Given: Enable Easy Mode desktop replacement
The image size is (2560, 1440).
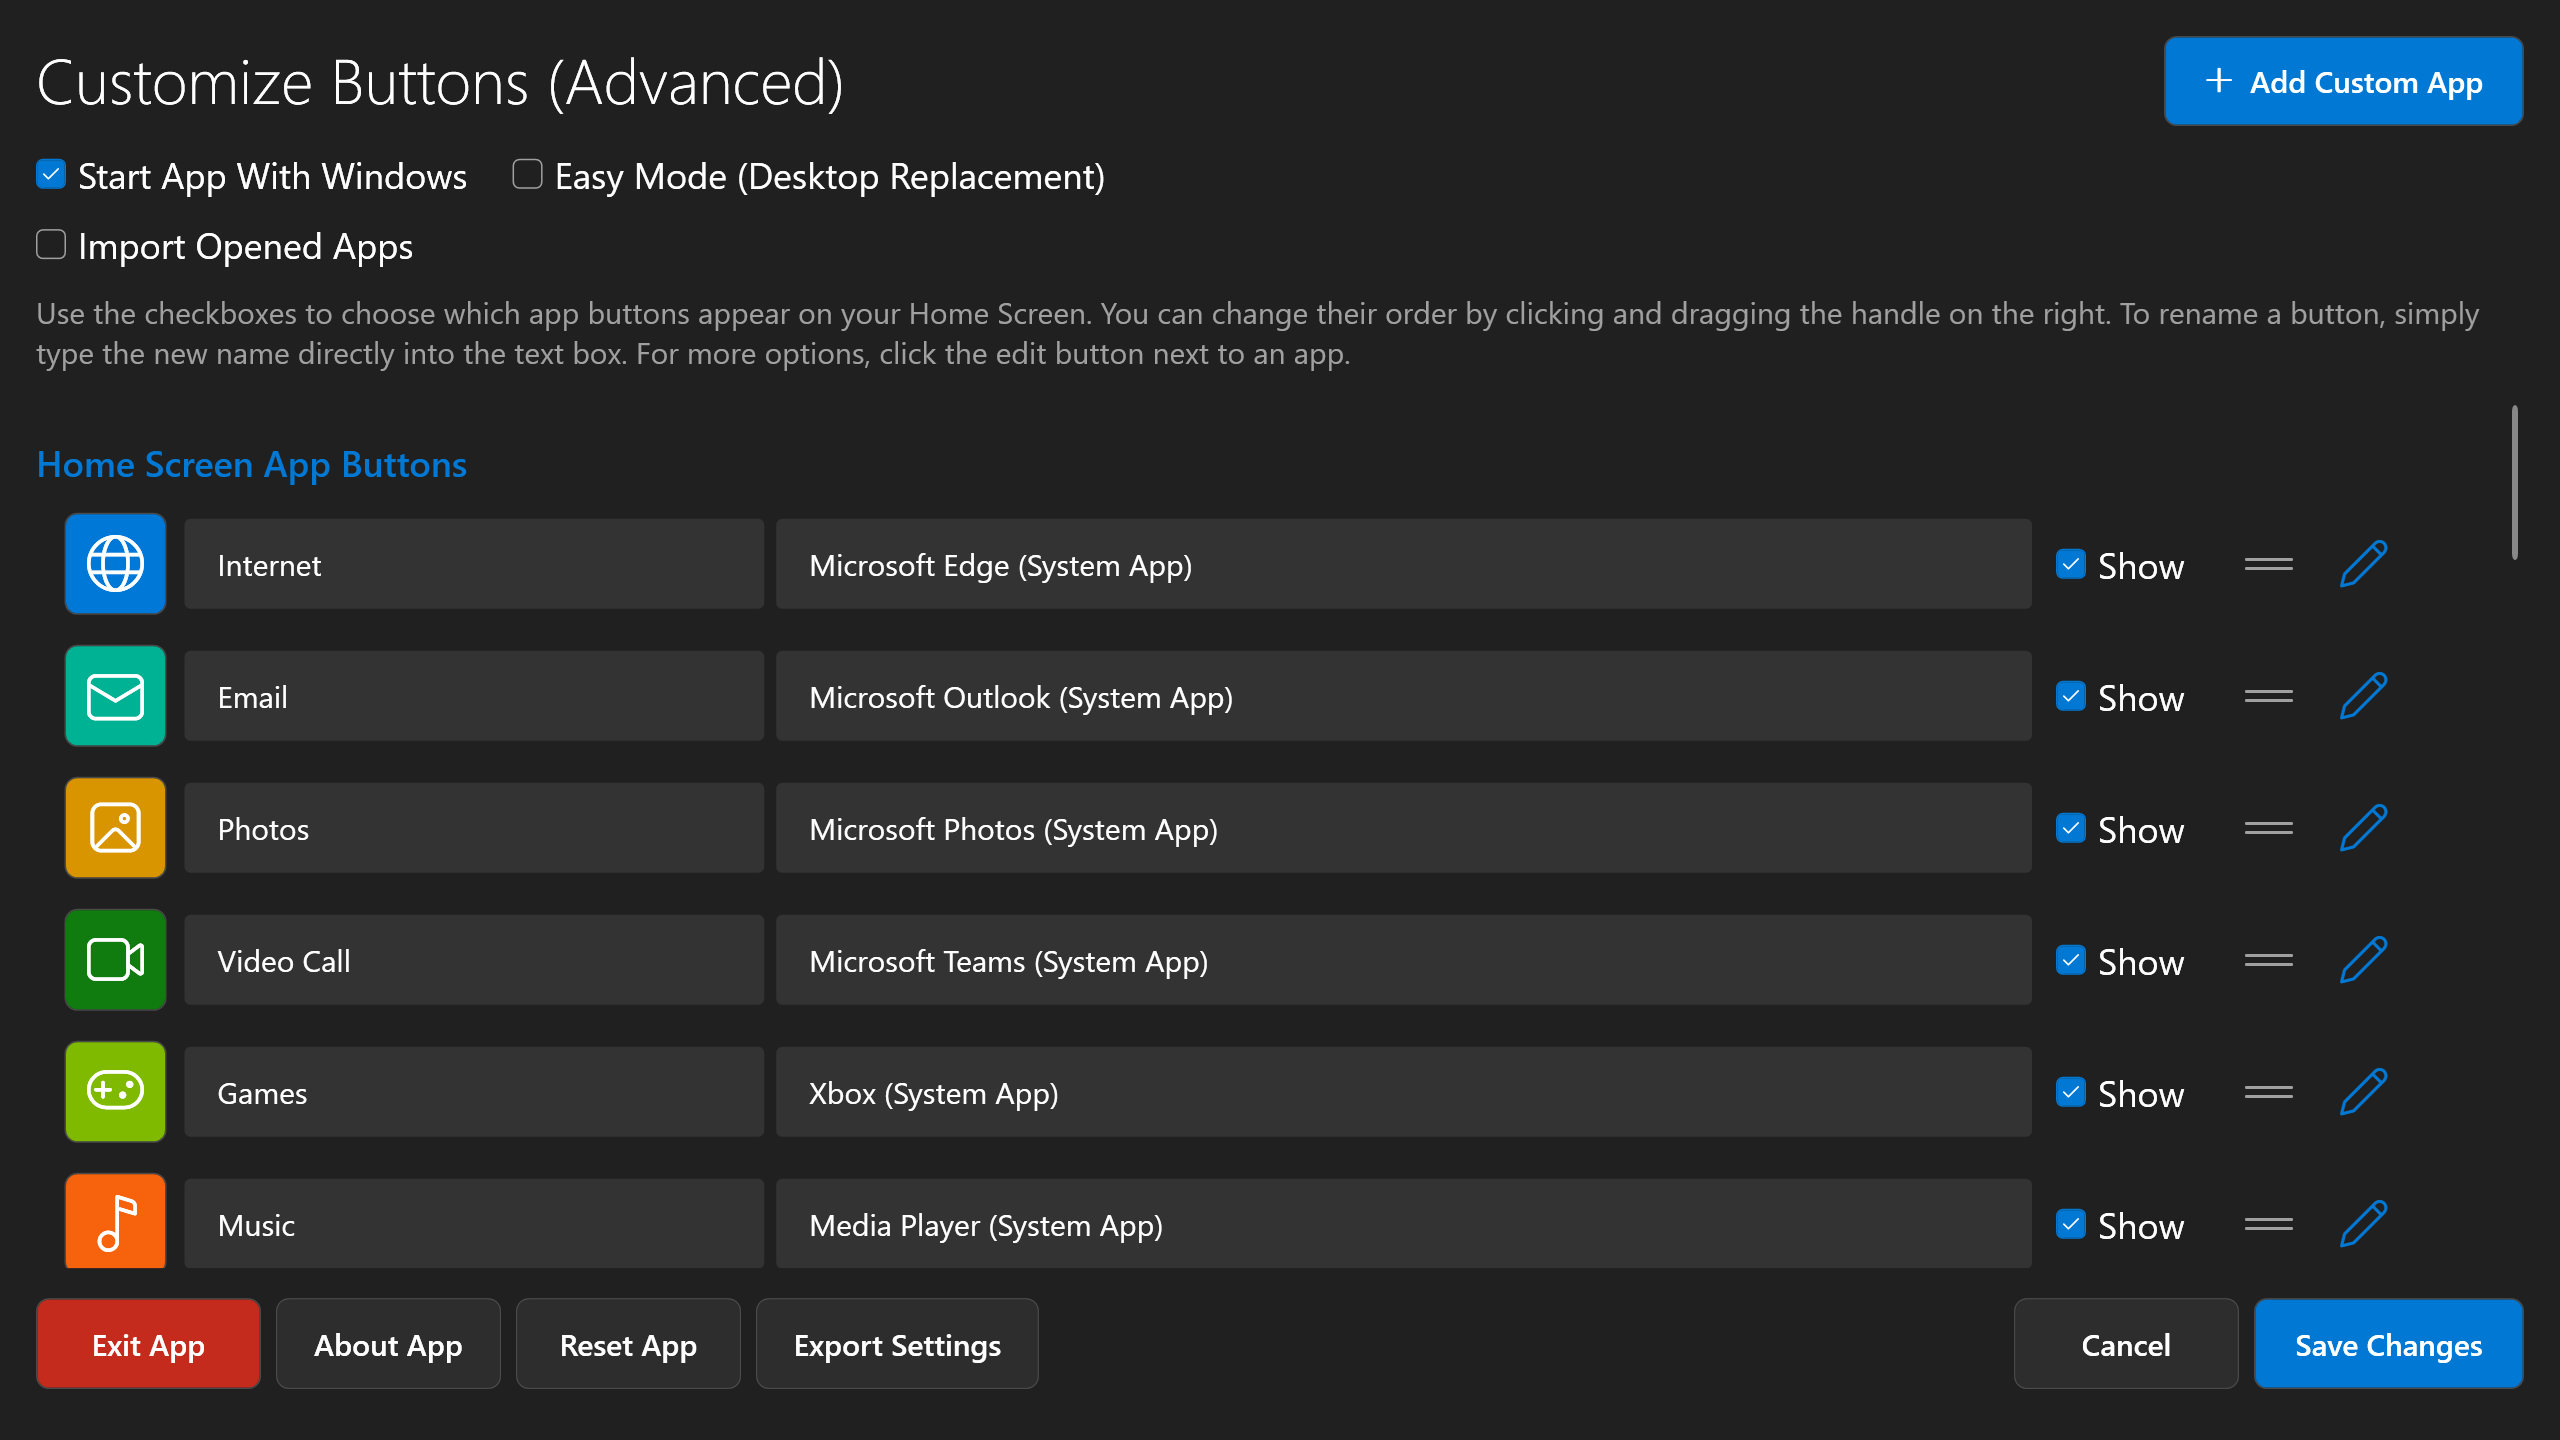Looking at the screenshot, I should tap(527, 174).
